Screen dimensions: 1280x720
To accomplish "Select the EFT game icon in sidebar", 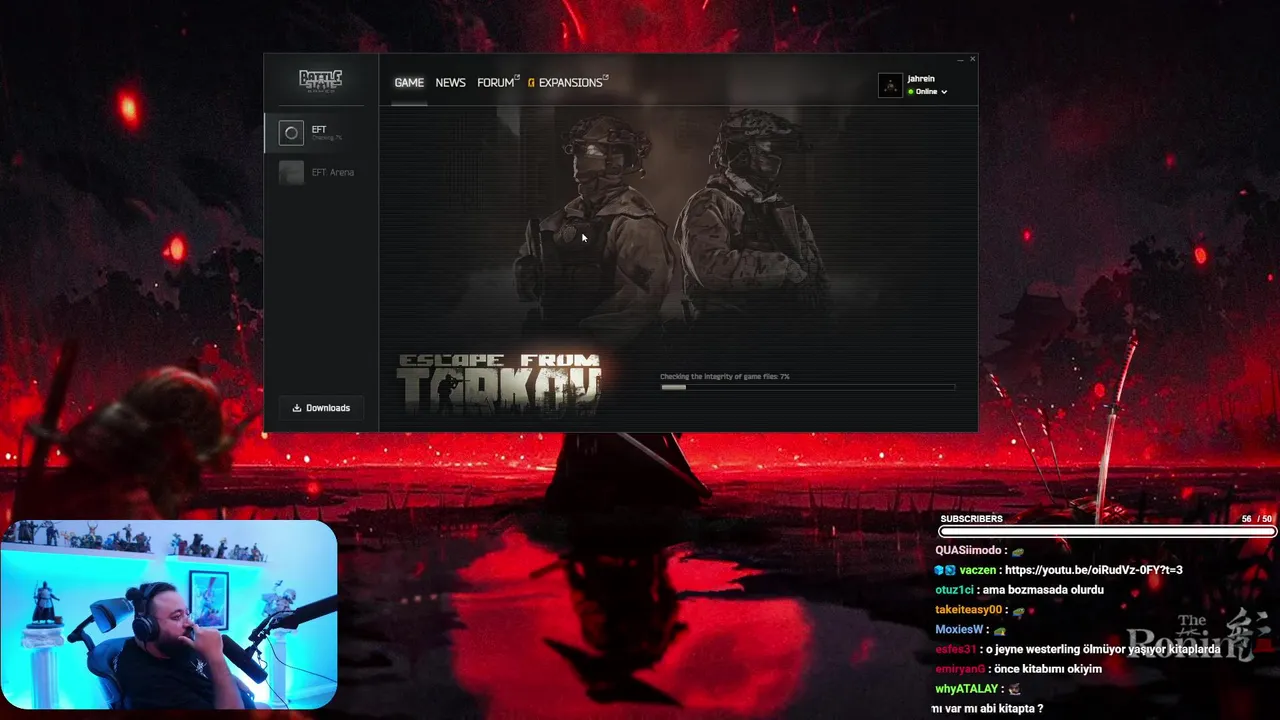I will 291,132.
